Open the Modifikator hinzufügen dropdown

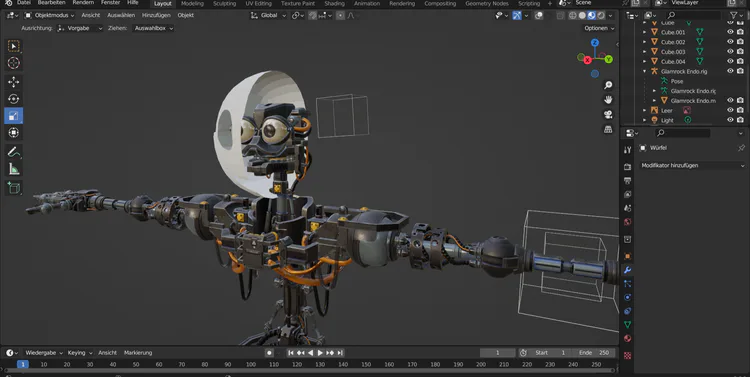tap(692, 166)
